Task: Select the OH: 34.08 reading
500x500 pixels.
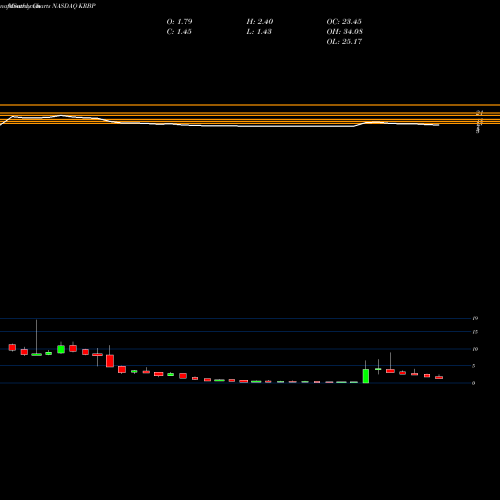Action: [x=345, y=32]
